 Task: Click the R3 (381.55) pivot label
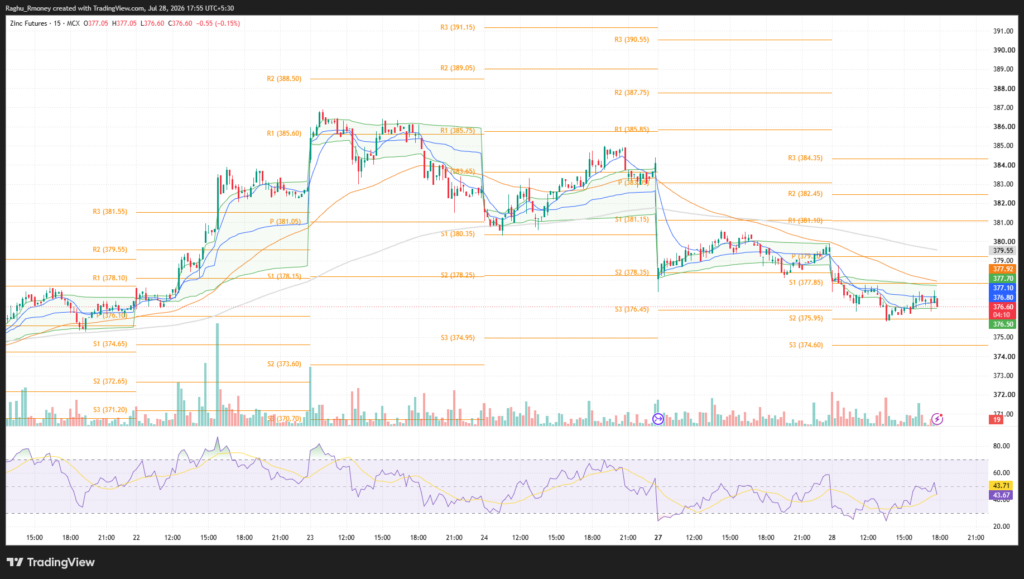coord(110,211)
